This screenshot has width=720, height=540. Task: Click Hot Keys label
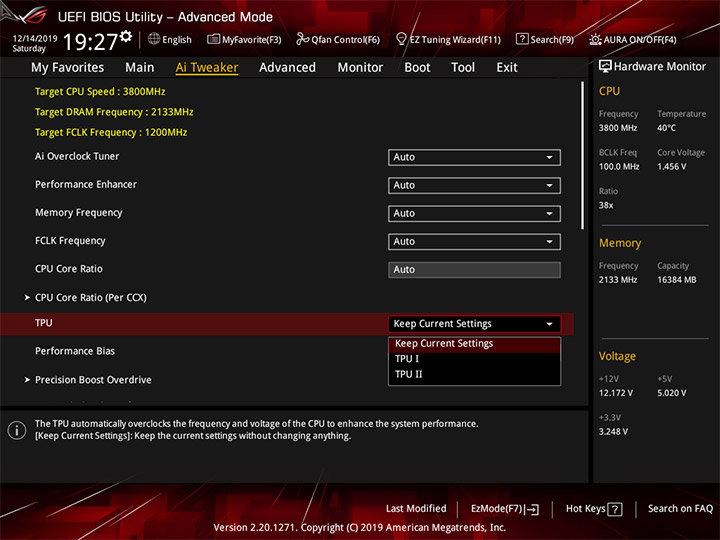[x=585, y=509]
